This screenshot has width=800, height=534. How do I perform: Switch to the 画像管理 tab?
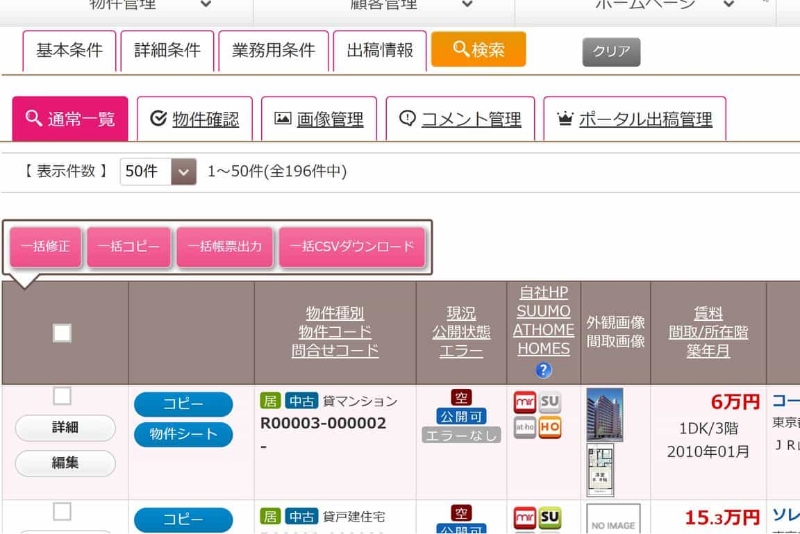point(319,119)
